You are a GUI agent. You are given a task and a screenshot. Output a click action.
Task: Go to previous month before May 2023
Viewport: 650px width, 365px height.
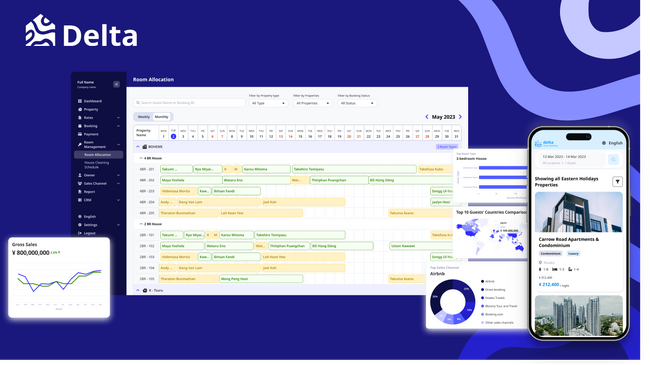point(427,117)
